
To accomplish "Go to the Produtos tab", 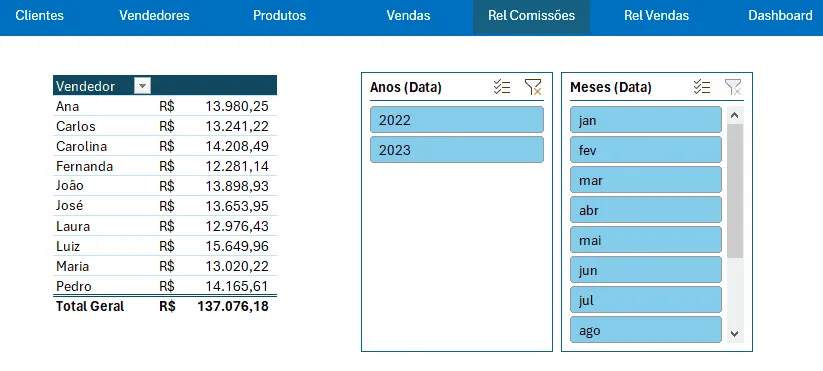I will coord(280,16).
